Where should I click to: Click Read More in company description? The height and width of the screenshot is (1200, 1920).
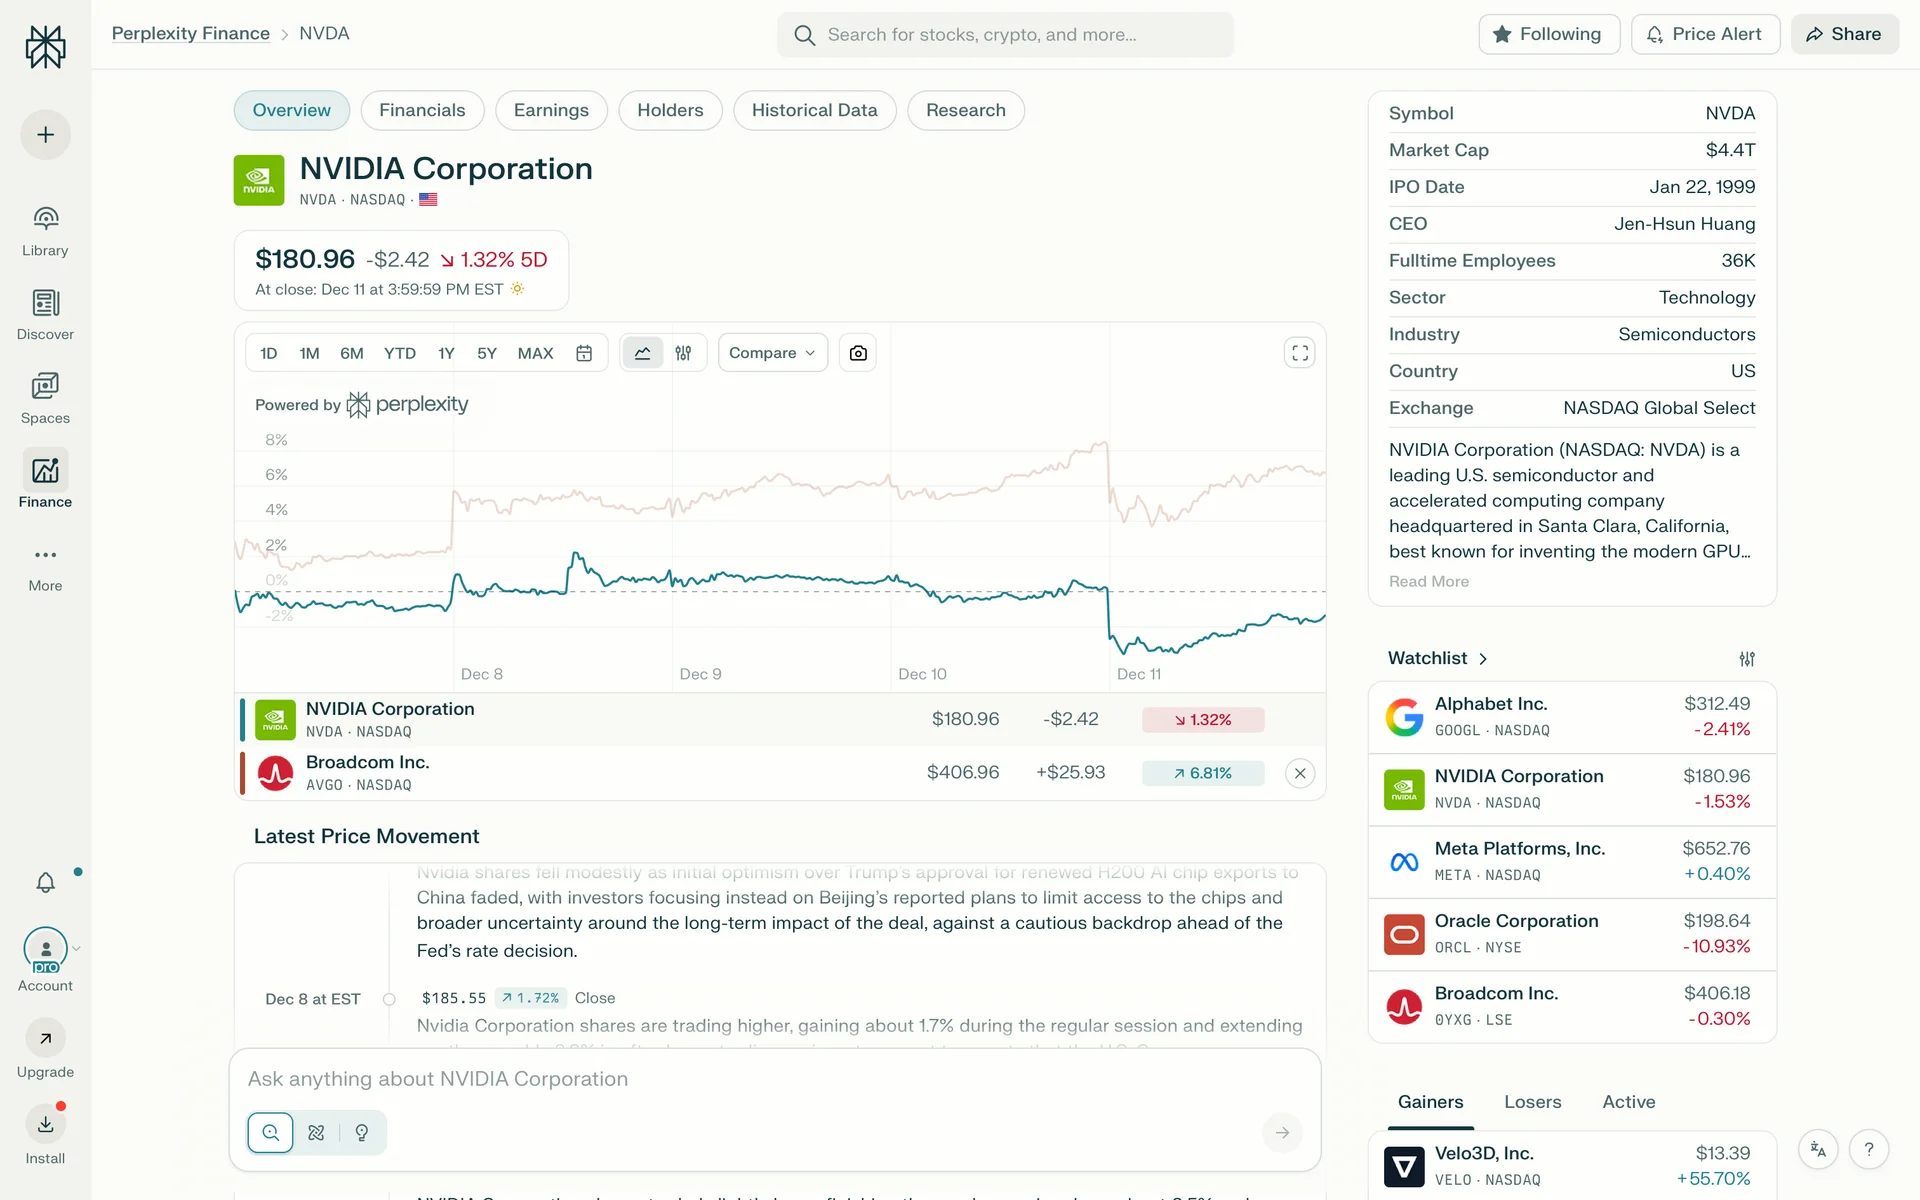tap(1428, 582)
